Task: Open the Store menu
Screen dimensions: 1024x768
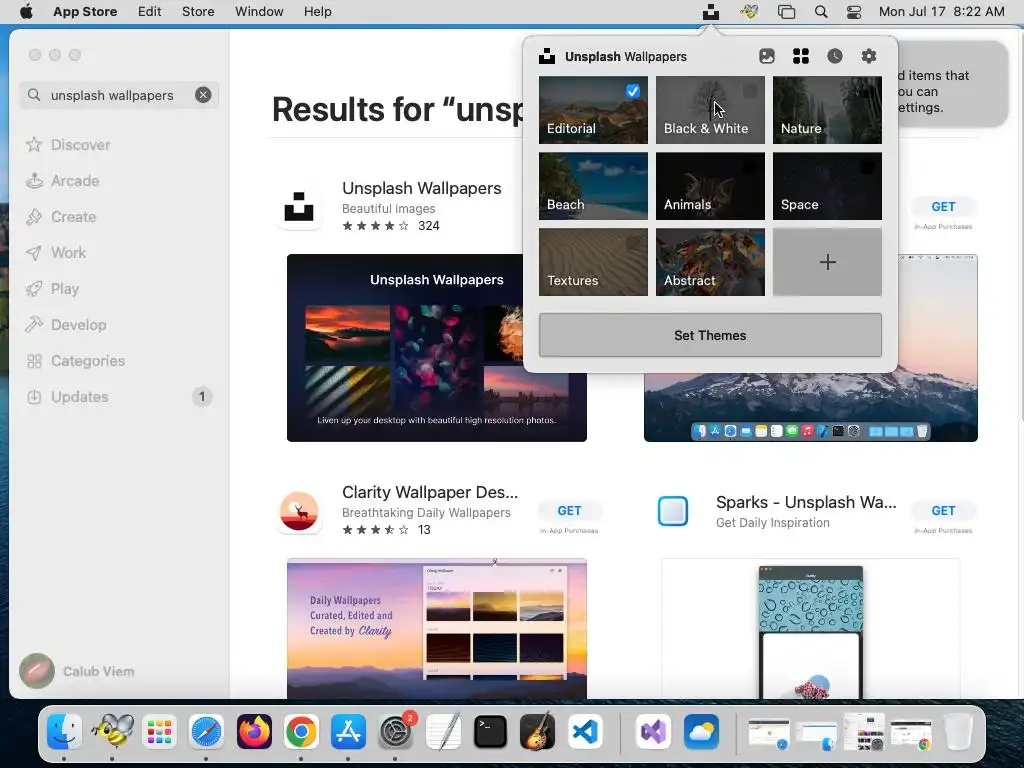Action: [198, 12]
